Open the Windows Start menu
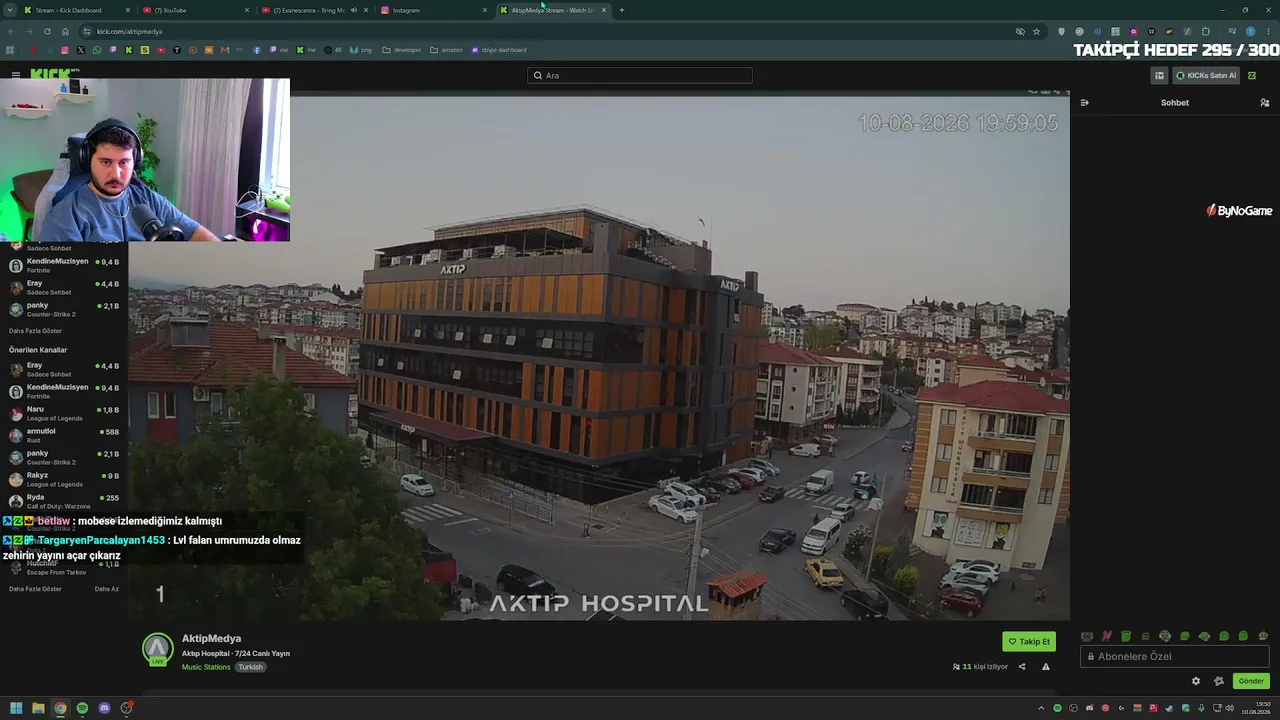 16,708
